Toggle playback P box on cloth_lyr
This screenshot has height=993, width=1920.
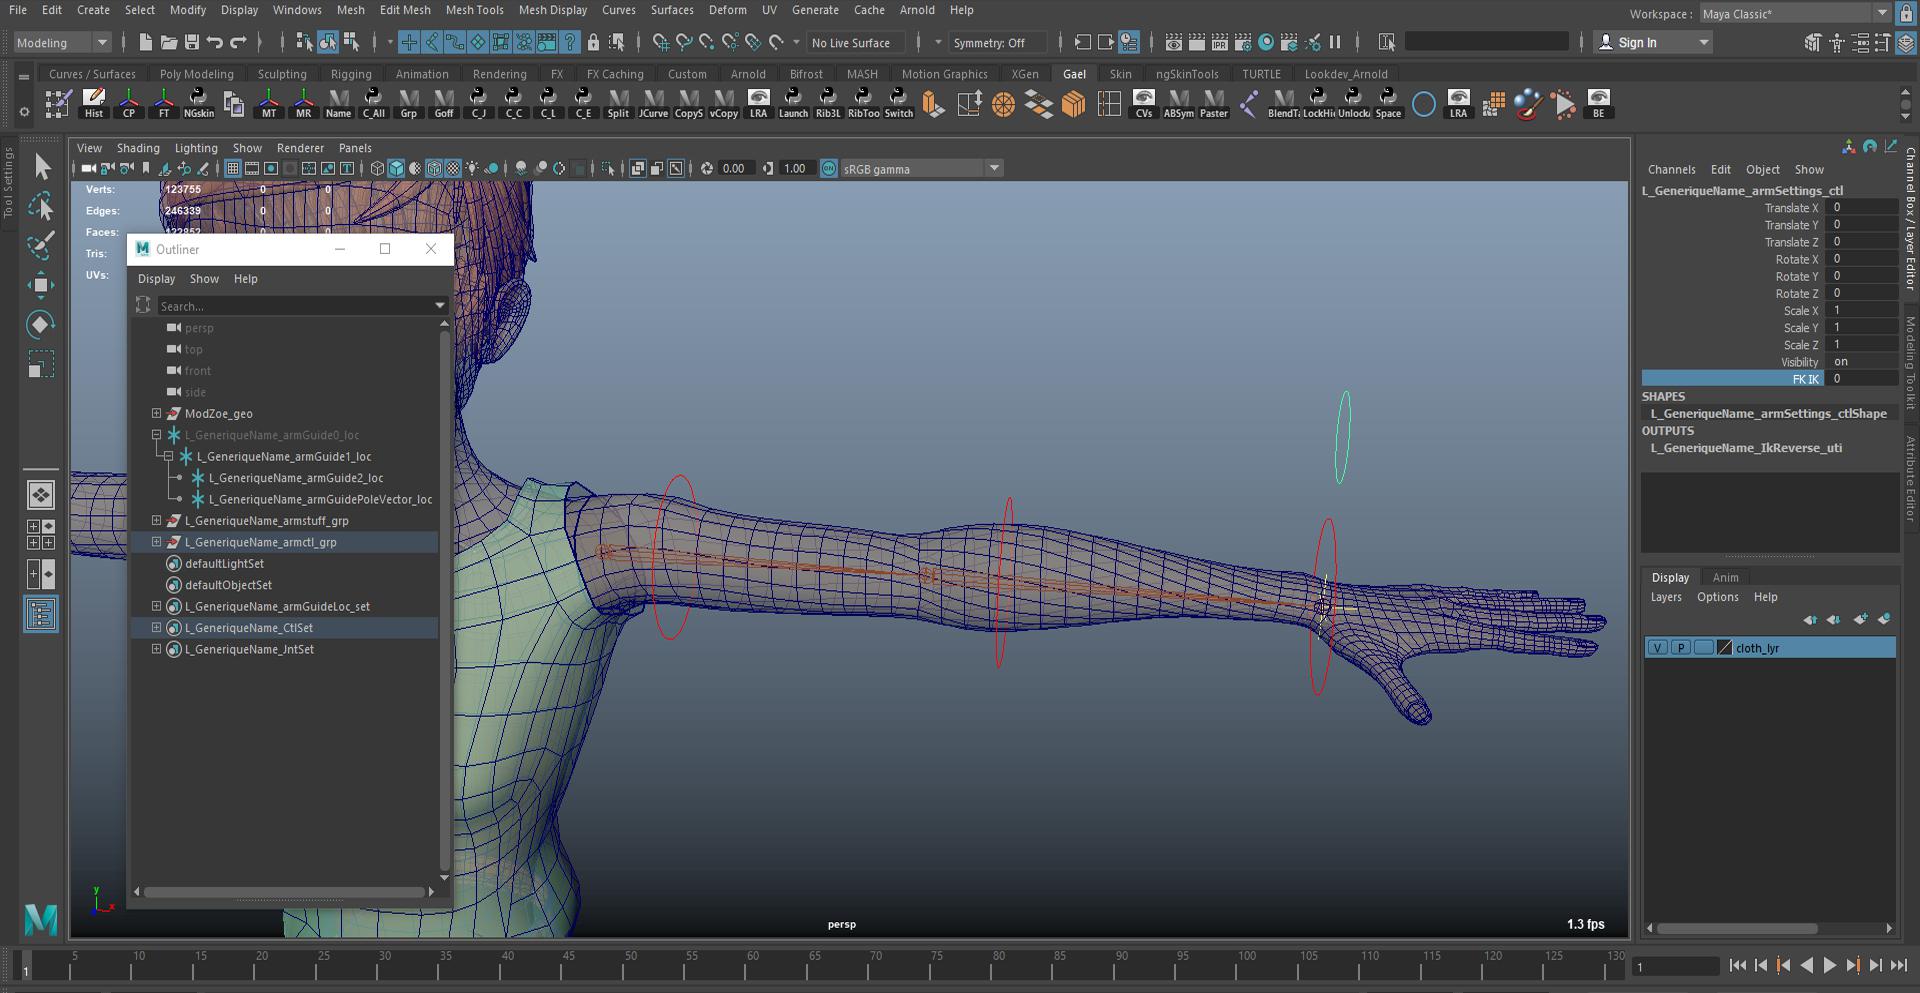coord(1680,648)
